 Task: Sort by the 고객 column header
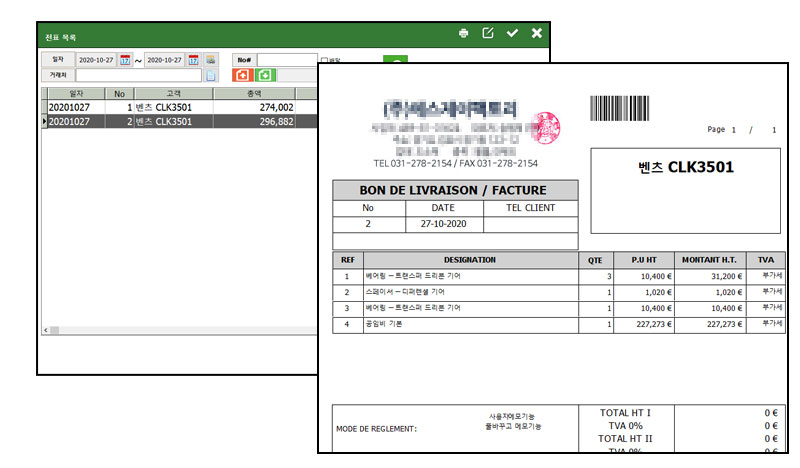tap(173, 93)
